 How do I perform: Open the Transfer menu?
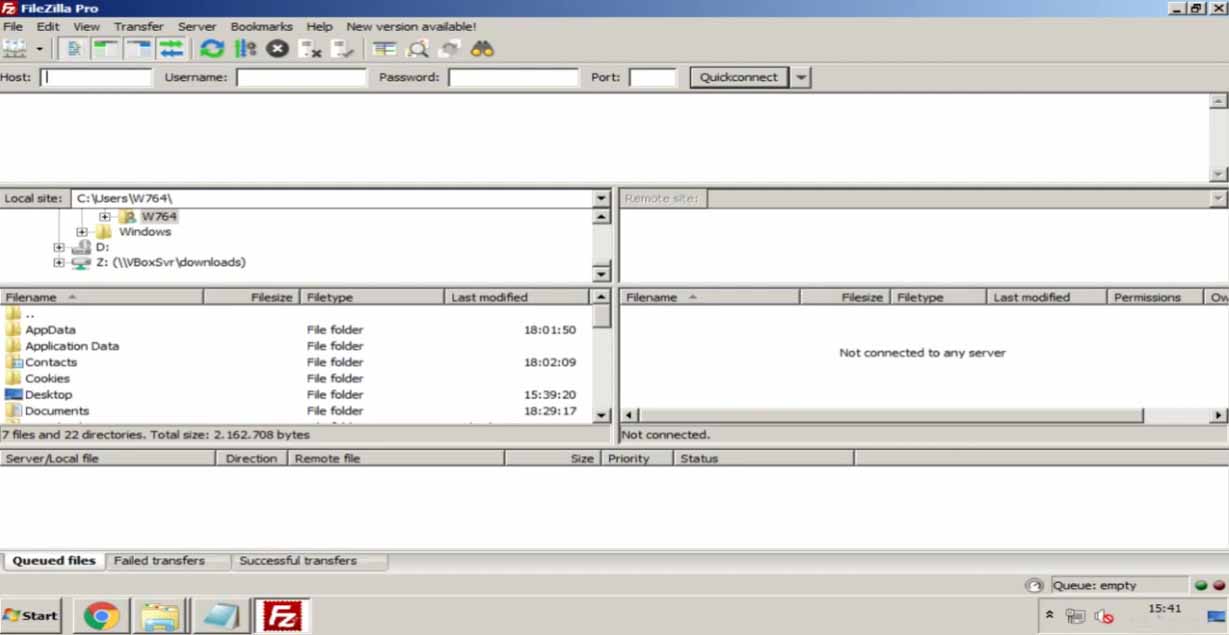(139, 26)
